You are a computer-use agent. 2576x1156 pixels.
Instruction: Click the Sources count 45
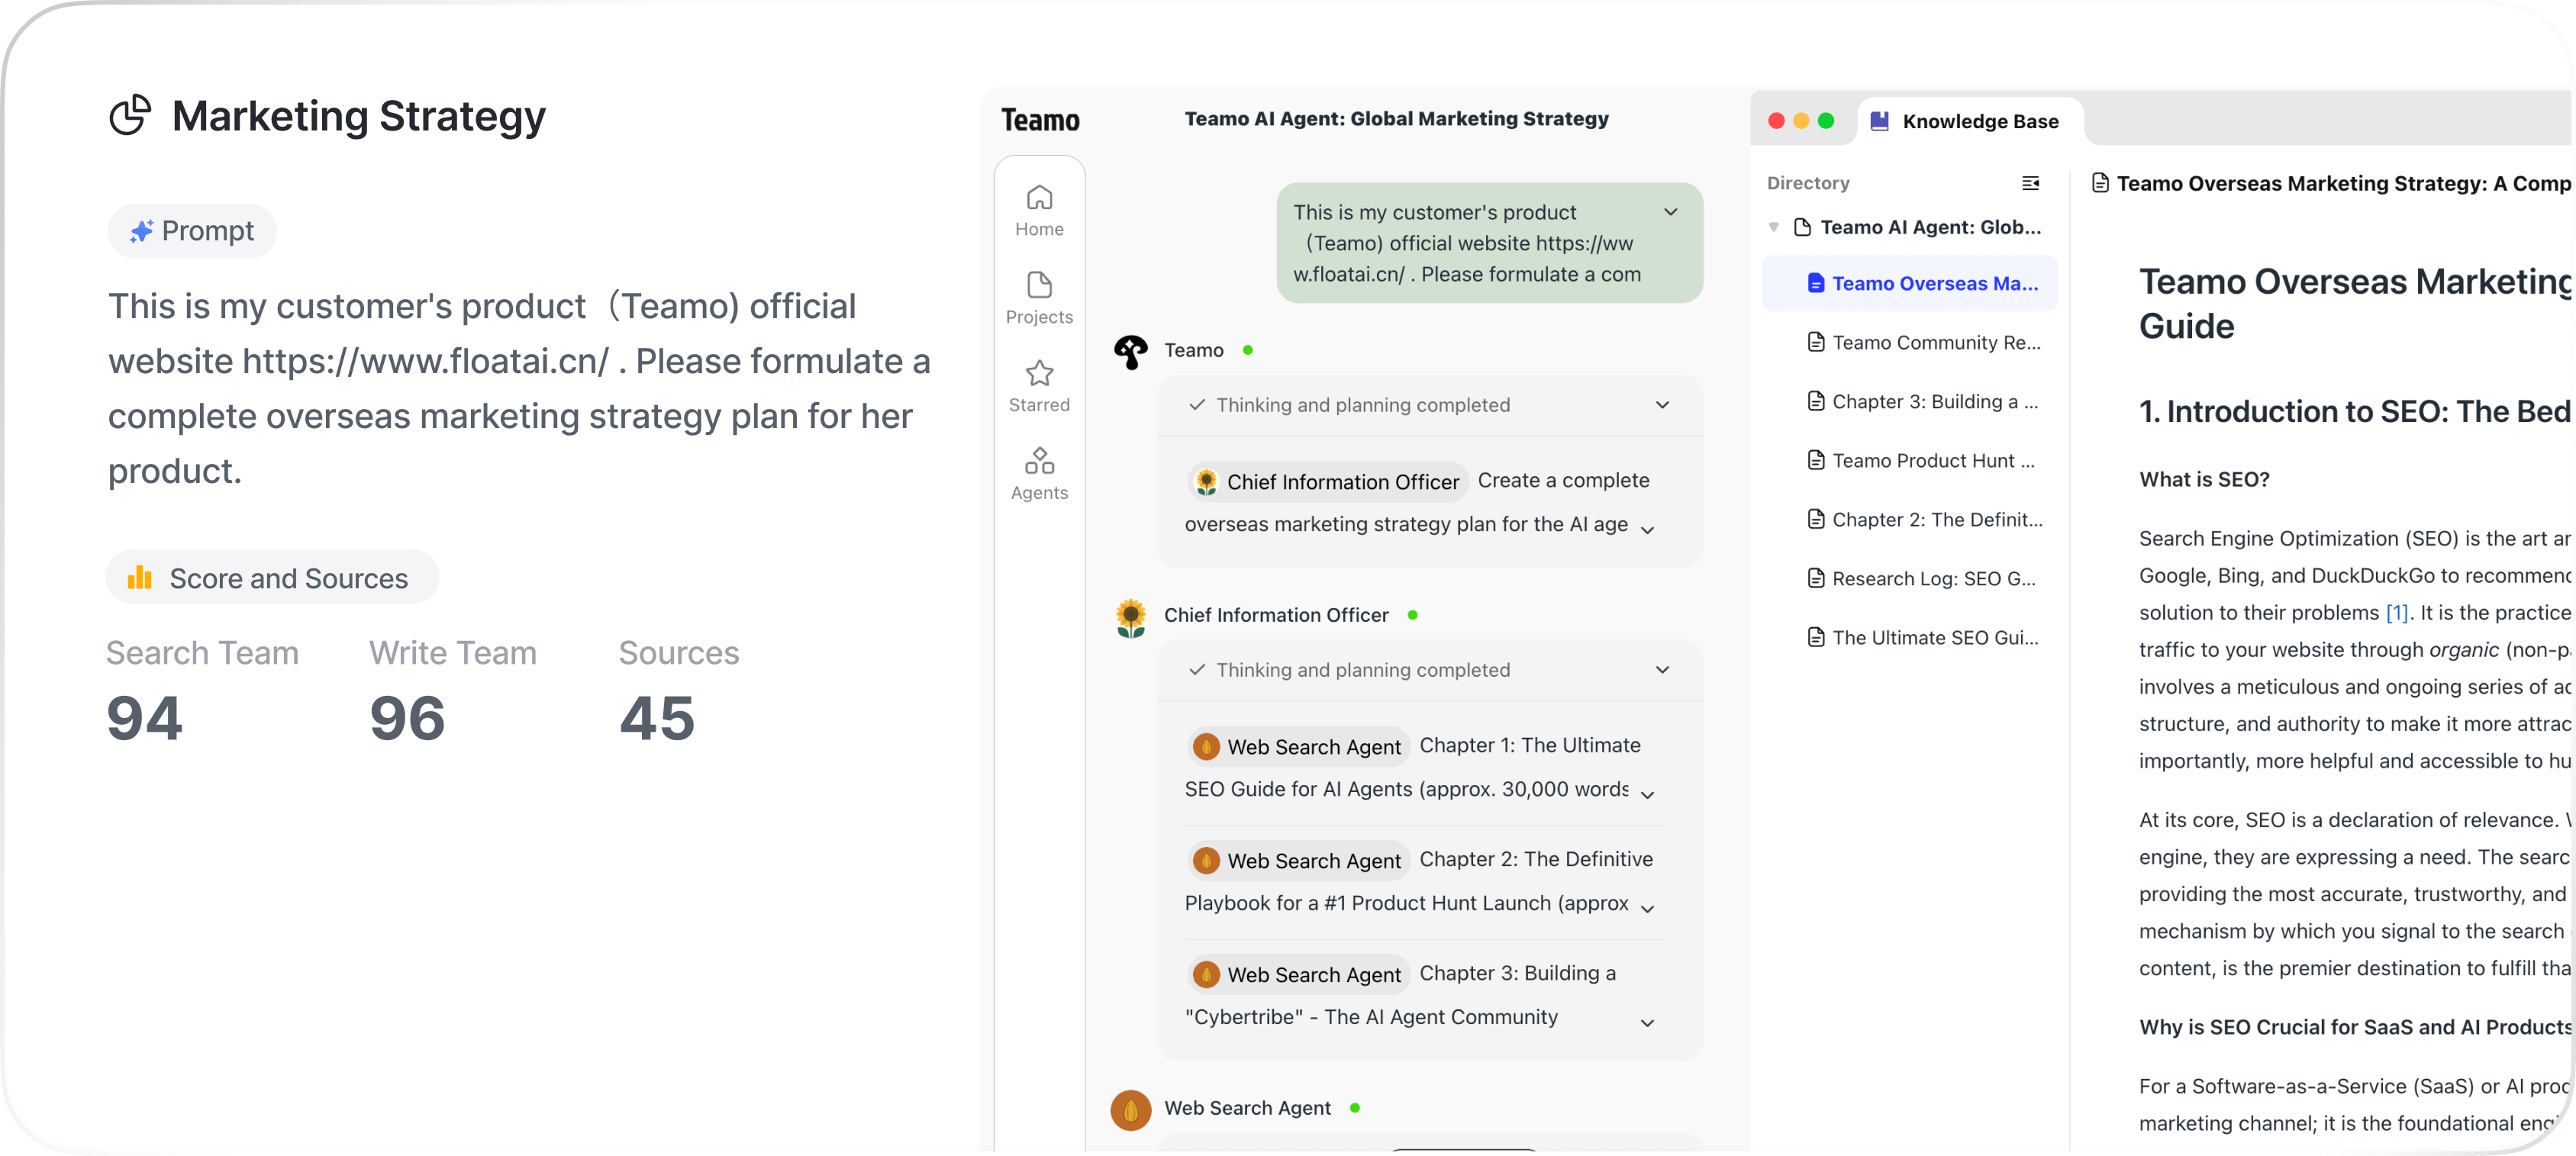[657, 719]
